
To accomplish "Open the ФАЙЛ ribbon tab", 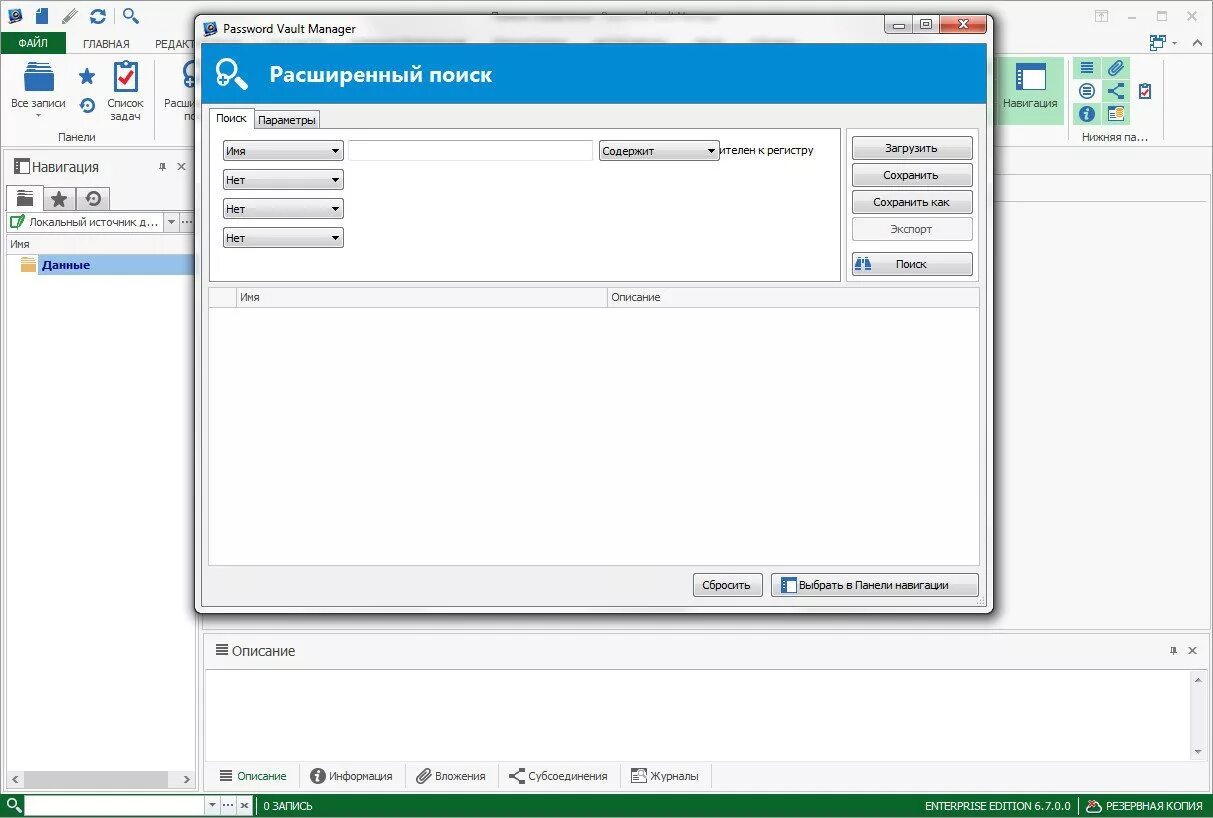I will [33, 43].
